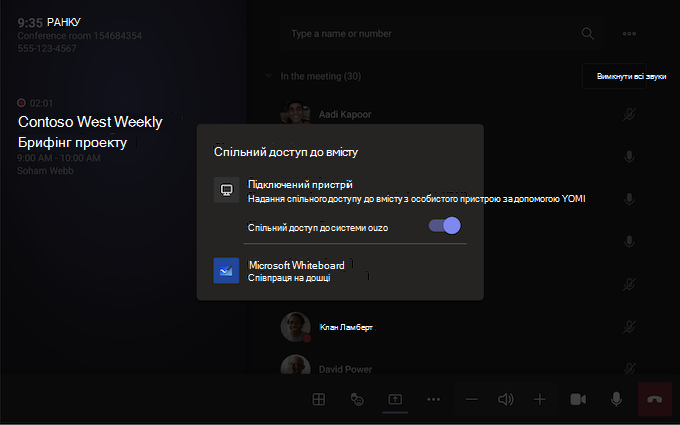Hang up with the red end call button

654,399
